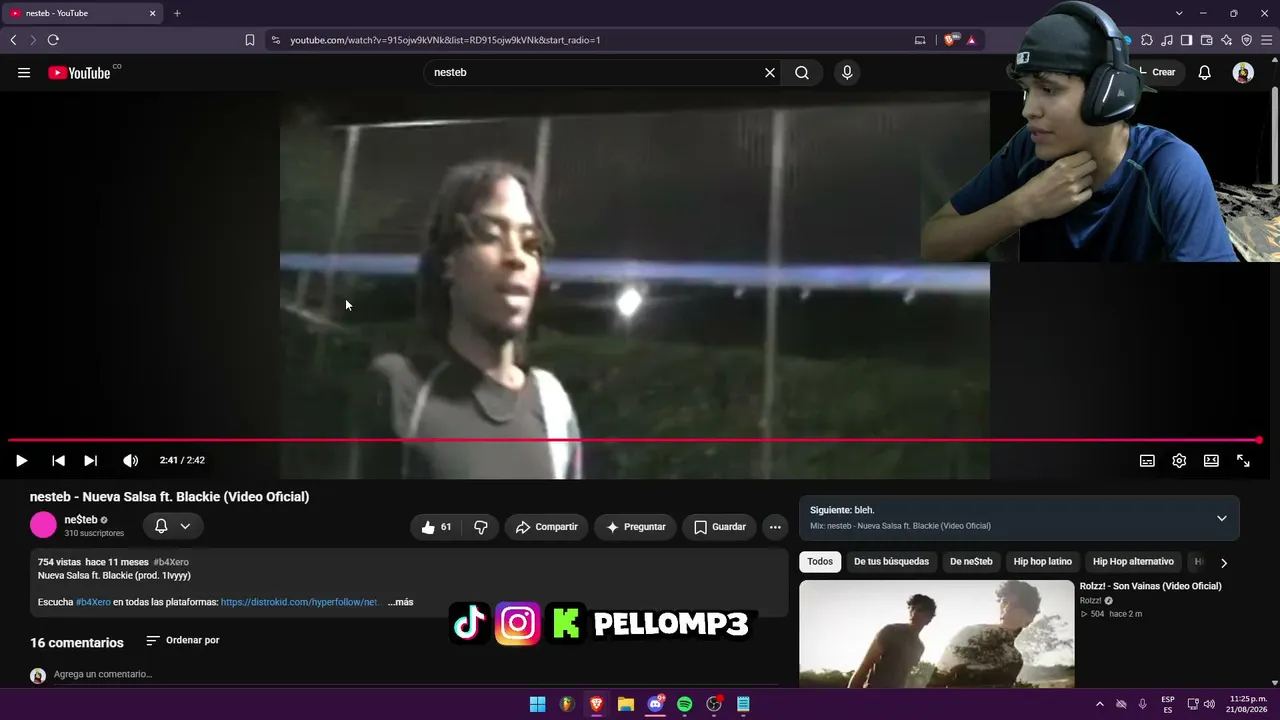Open the subscription notification bell dropdown

pos(173,526)
